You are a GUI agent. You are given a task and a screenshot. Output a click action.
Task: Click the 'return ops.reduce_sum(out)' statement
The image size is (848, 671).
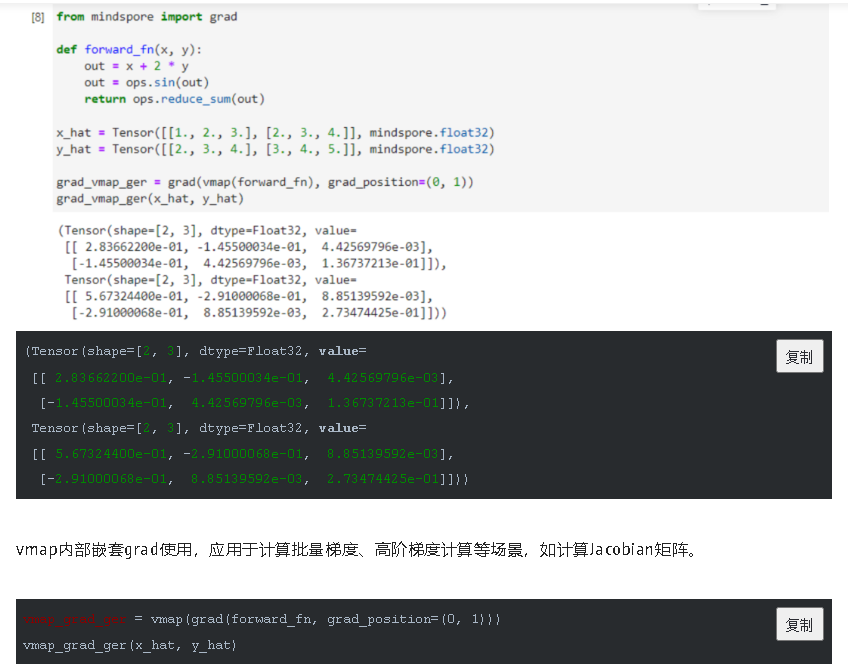click(174, 99)
